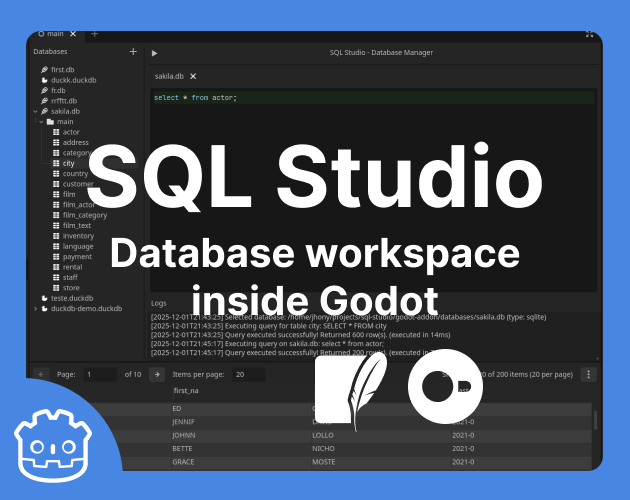Open the film_category table
This screenshot has height=500, width=630.
[85, 215]
